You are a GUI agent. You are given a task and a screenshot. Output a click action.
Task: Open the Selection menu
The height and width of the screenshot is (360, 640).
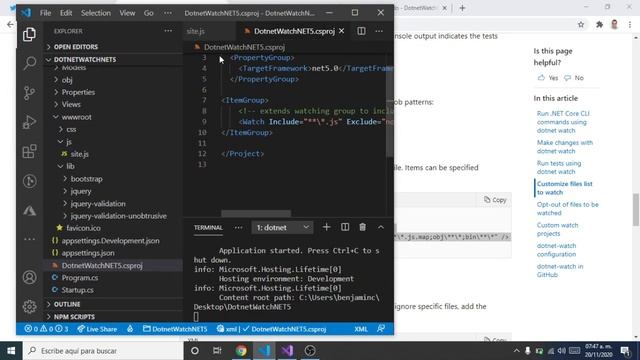point(96,13)
